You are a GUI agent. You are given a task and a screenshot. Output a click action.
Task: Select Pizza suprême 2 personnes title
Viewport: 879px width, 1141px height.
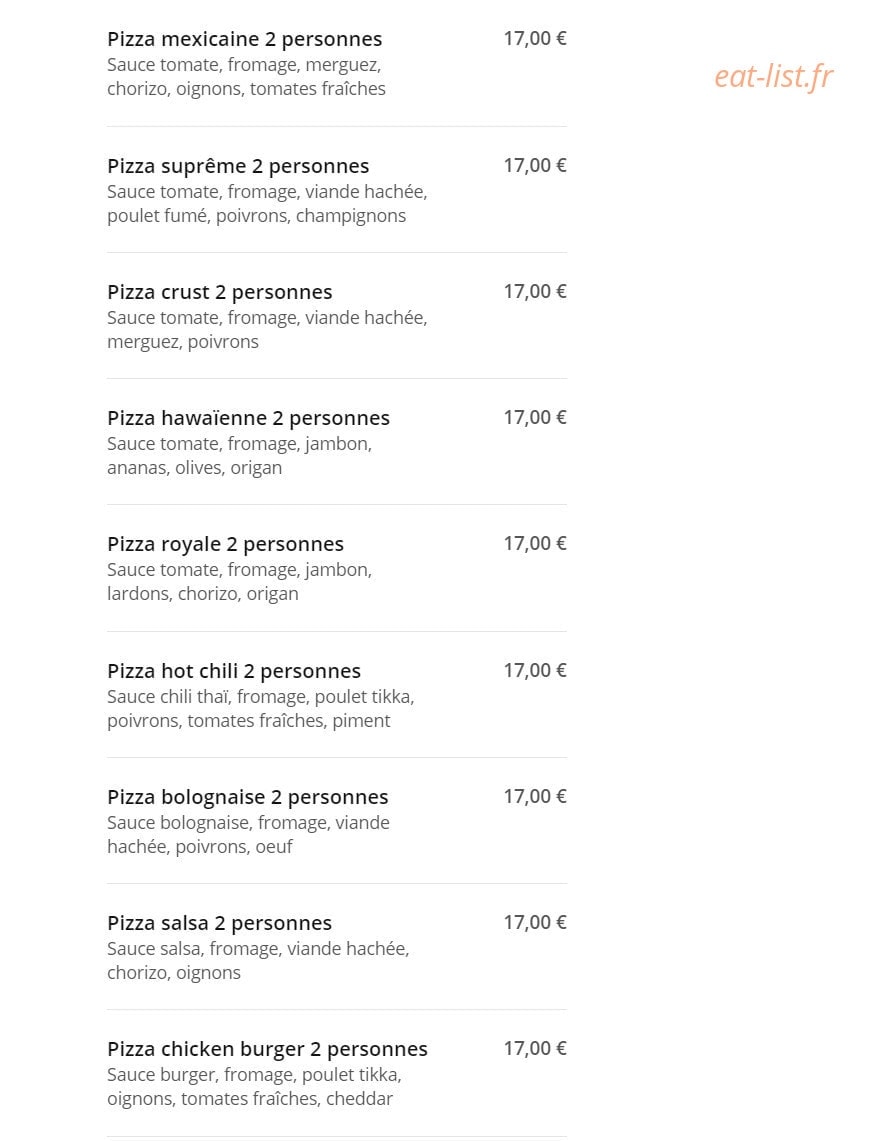click(238, 167)
